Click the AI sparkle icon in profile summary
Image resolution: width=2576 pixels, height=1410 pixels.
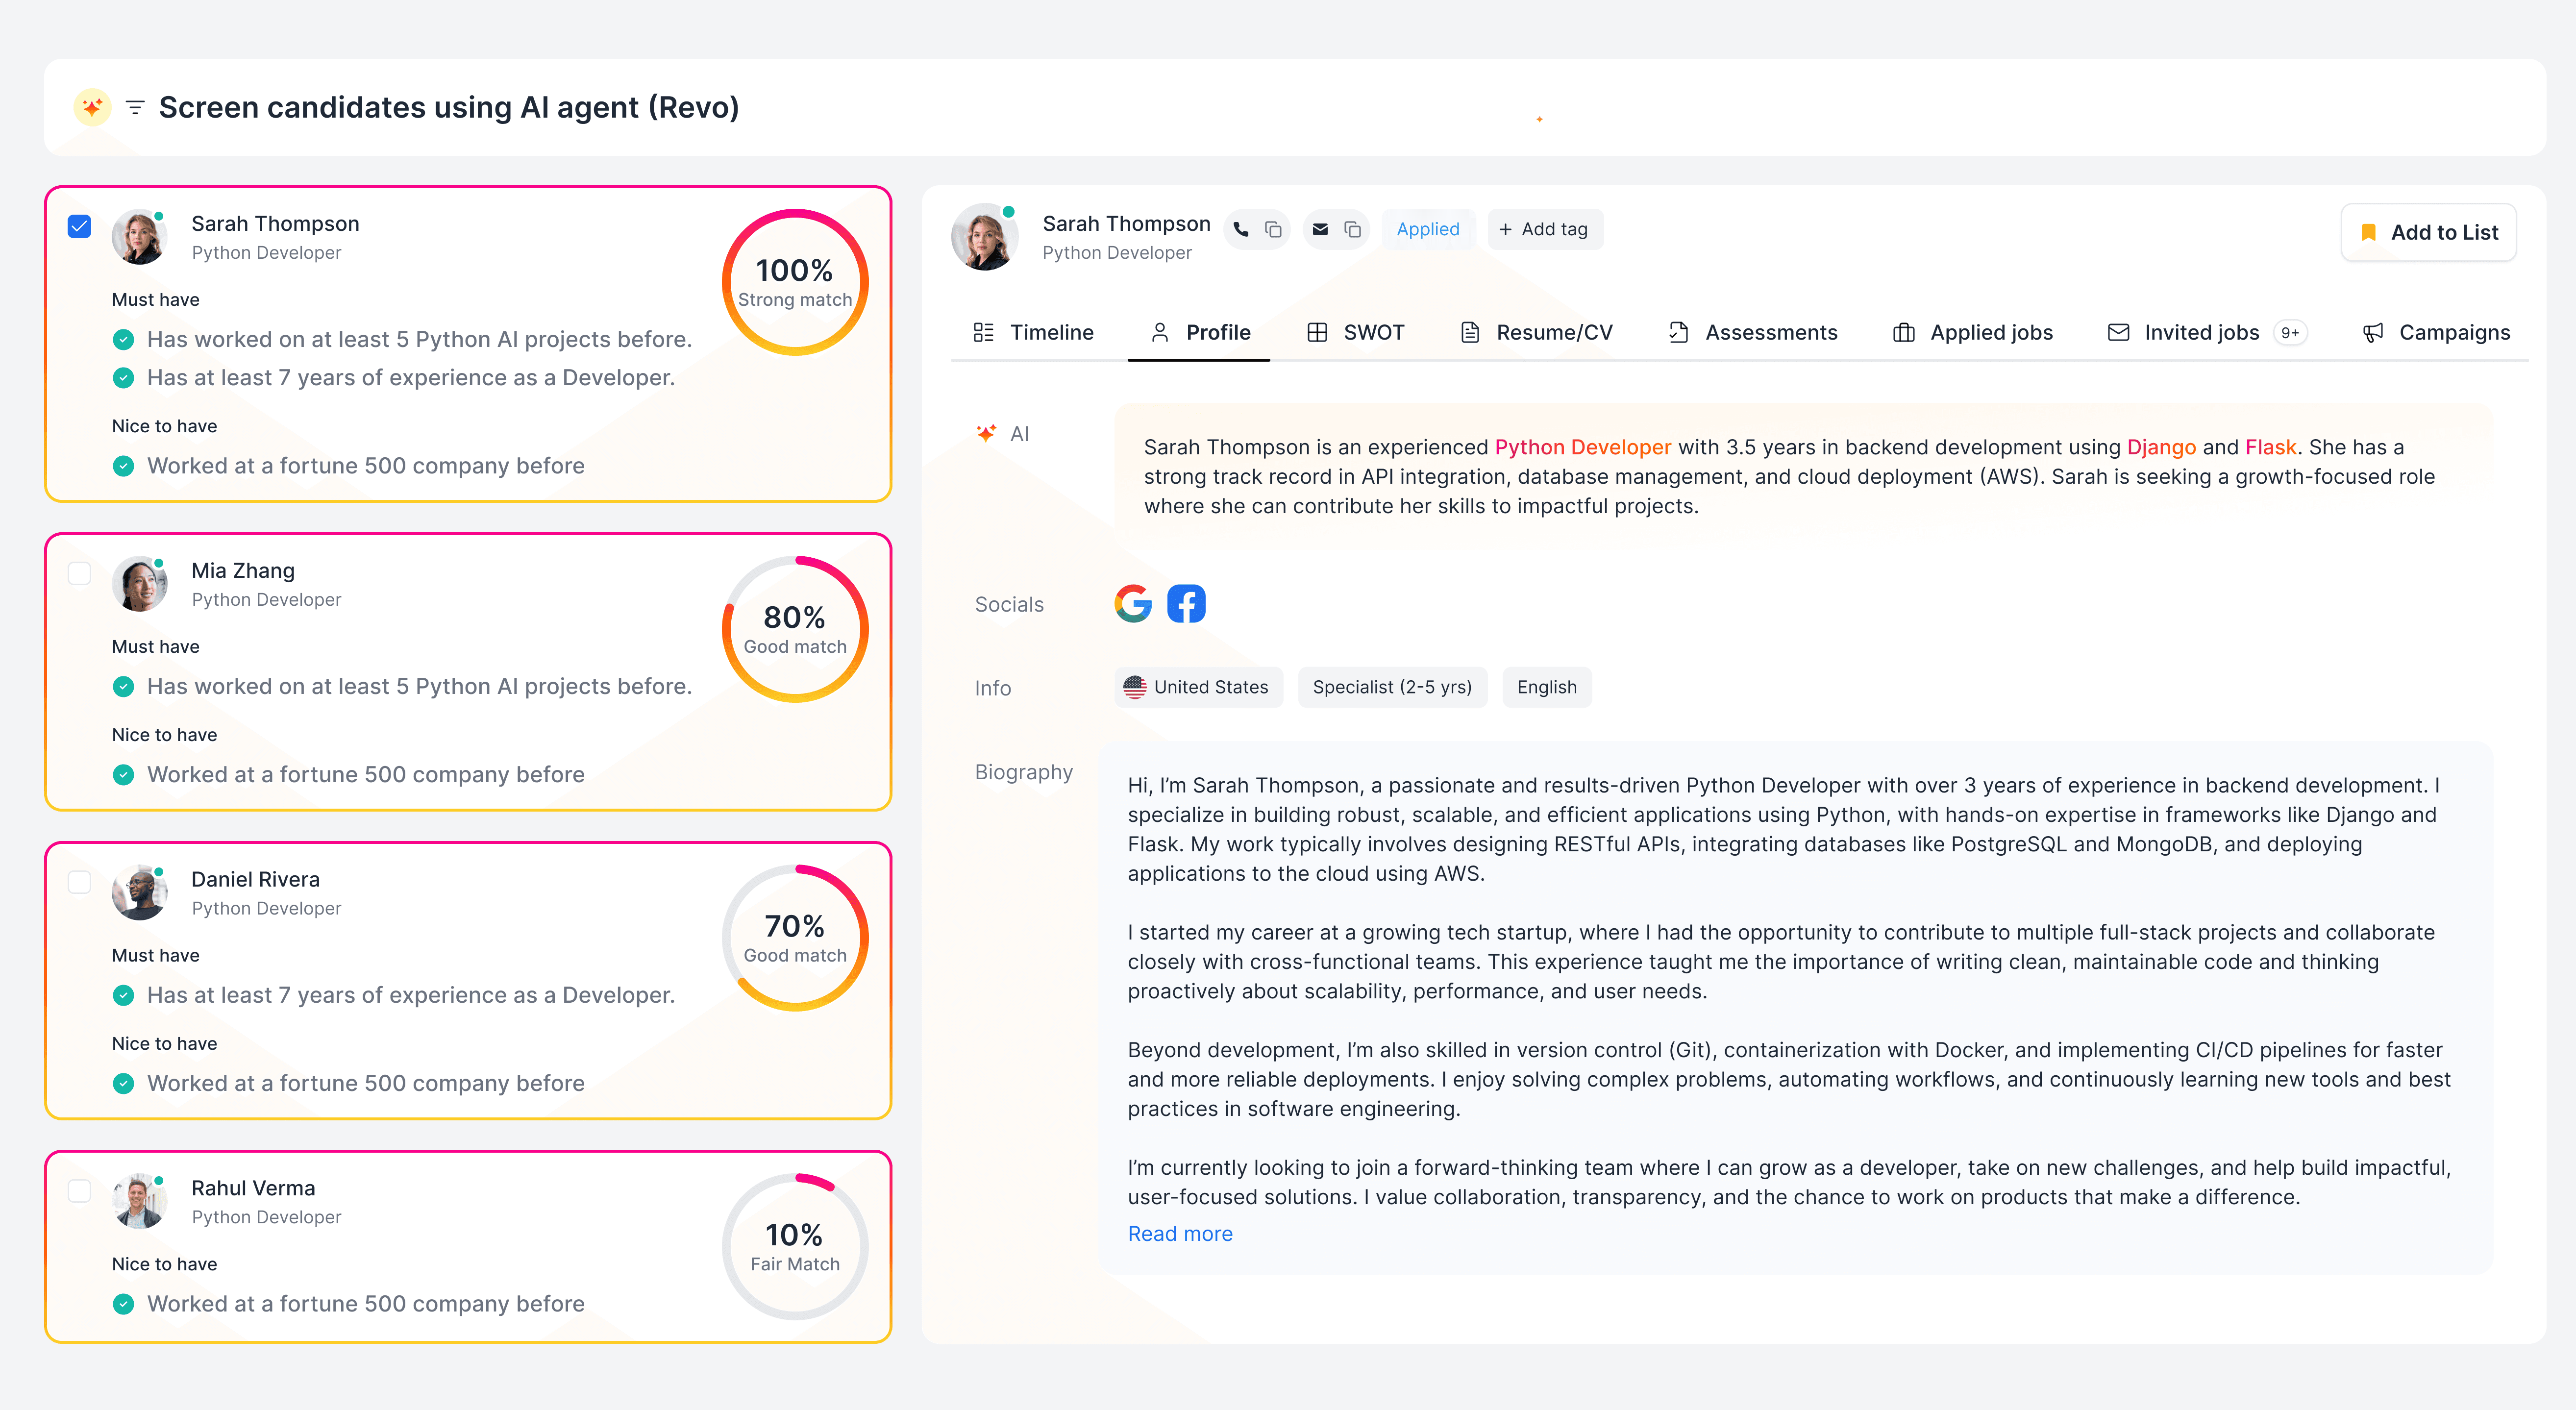pos(986,433)
